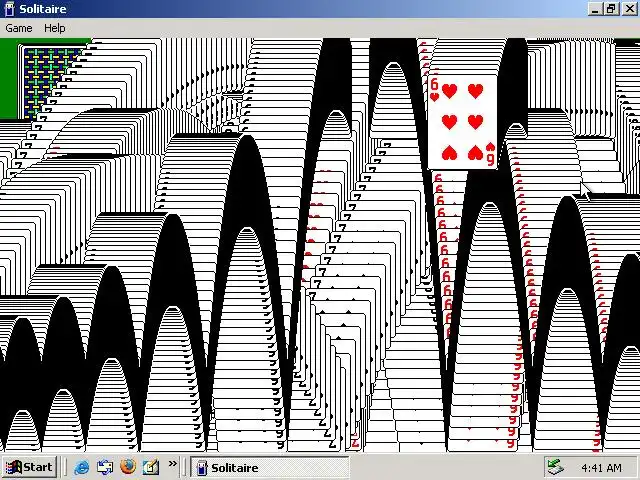This screenshot has height=480, width=640.
Task: Open the Game menu
Action: click(x=19, y=28)
